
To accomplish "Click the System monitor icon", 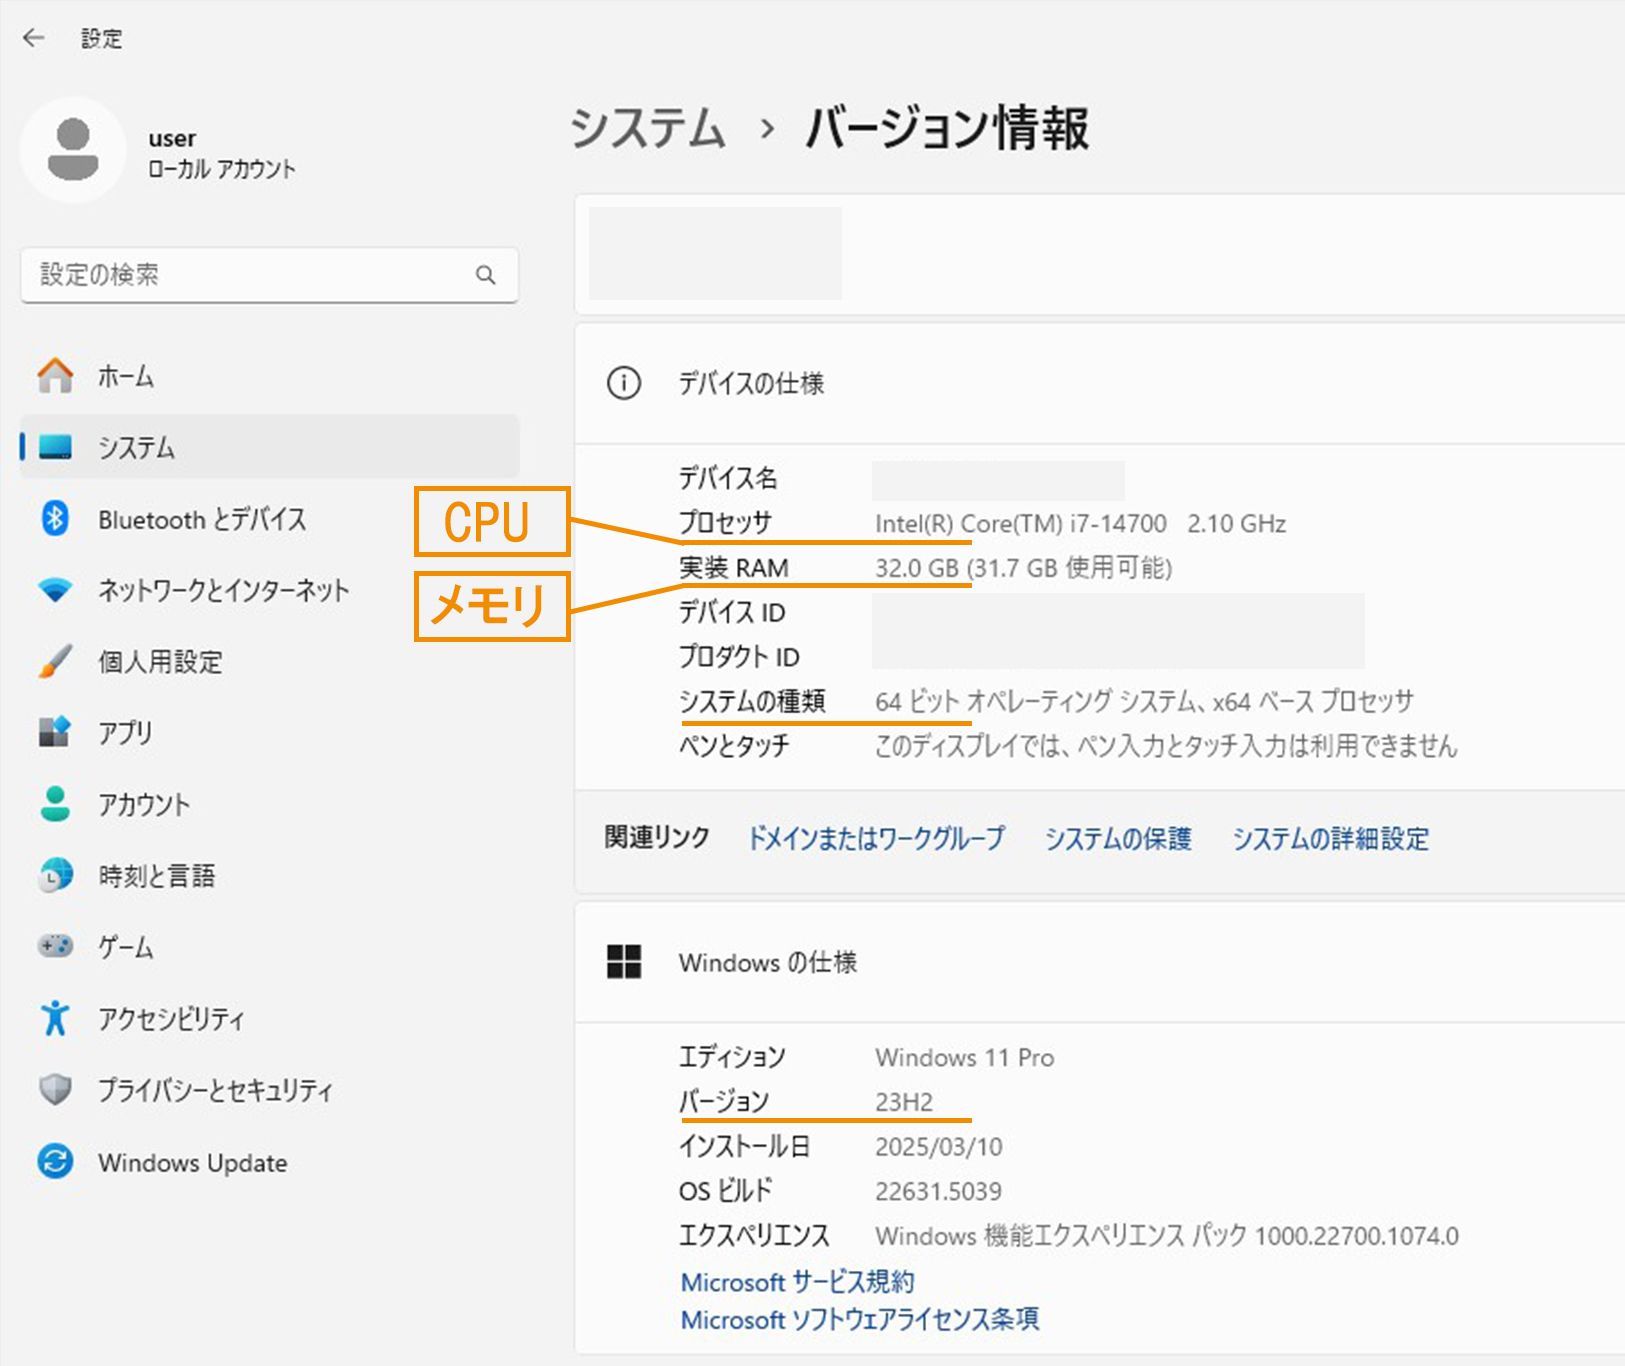I will [55, 447].
